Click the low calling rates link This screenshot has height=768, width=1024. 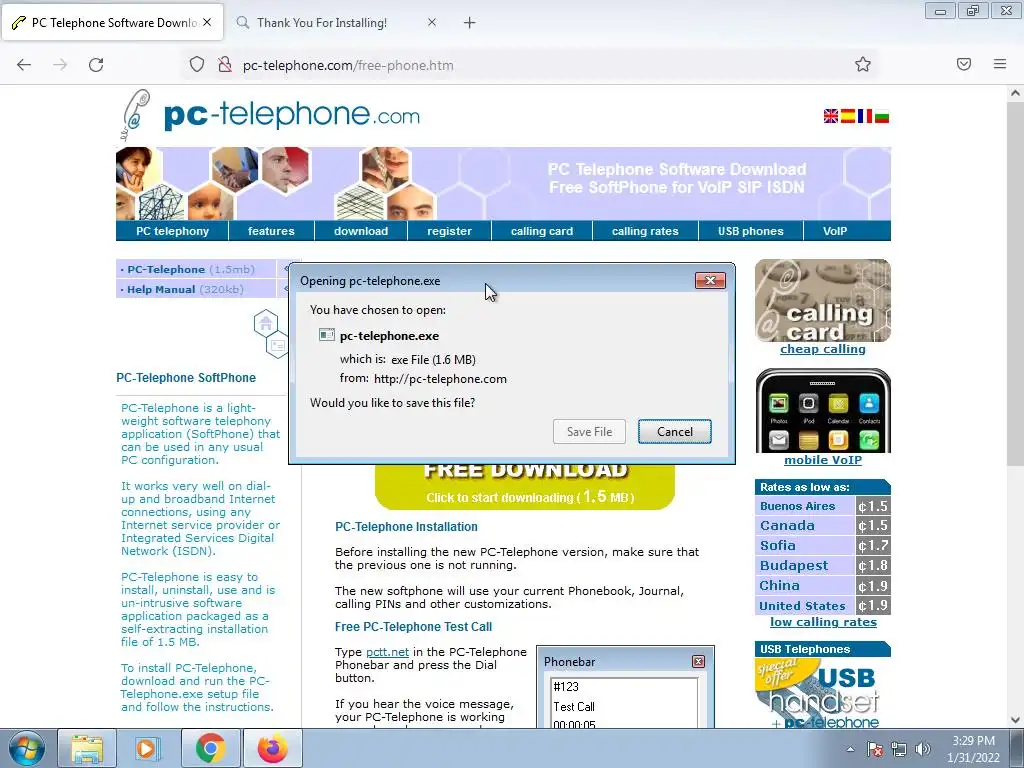(823, 622)
